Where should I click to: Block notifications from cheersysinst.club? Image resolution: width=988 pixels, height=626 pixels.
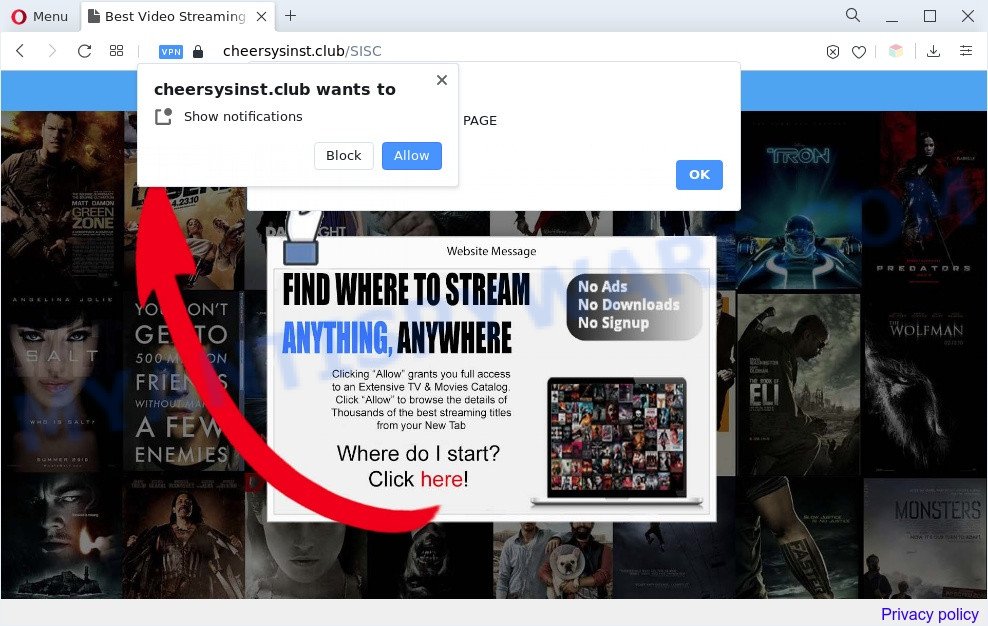pyautogui.click(x=343, y=156)
